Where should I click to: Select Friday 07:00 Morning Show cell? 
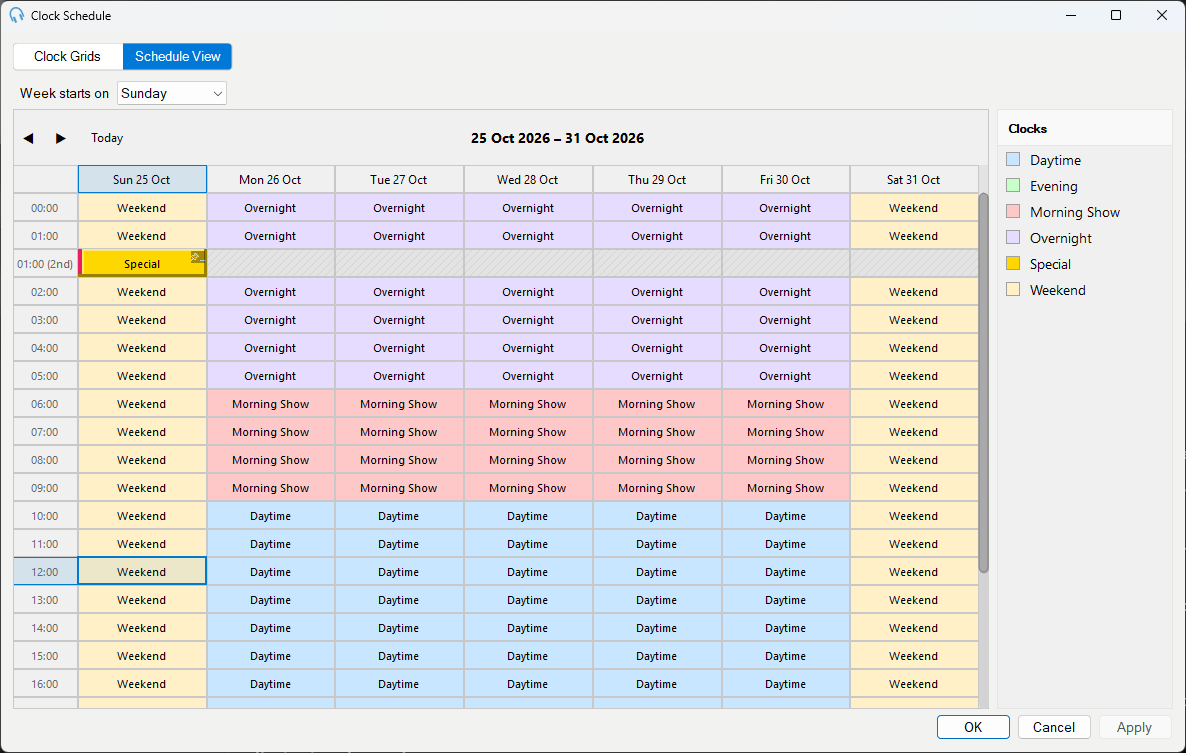coord(785,432)
